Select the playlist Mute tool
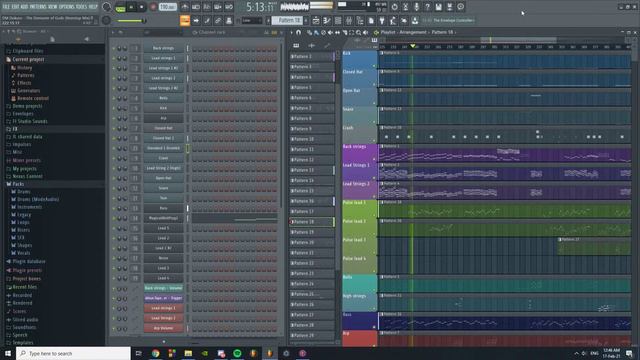 [330, 32]
